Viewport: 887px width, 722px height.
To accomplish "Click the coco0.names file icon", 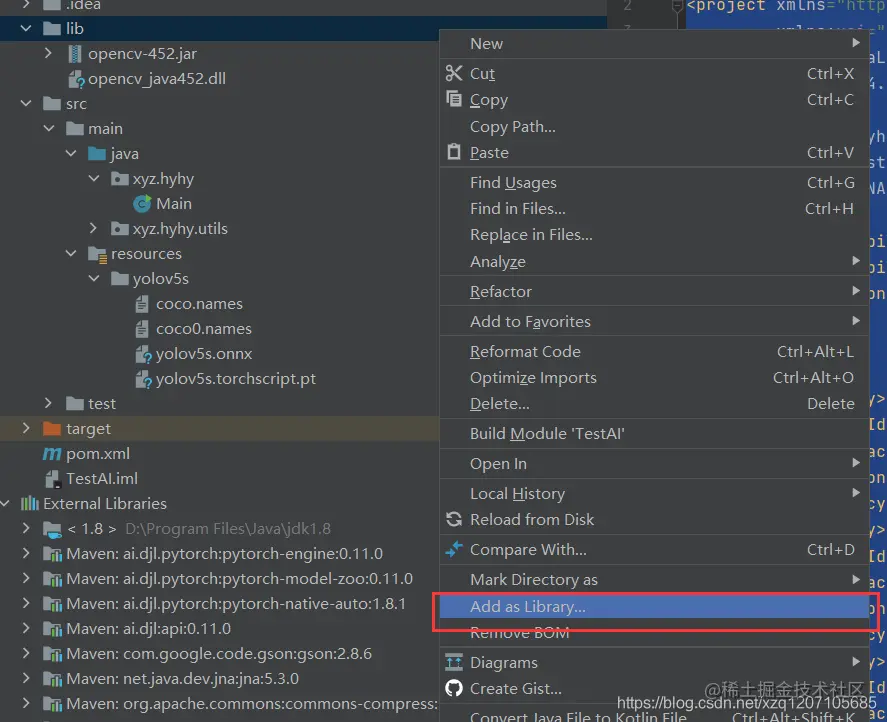I will (142, 329).
